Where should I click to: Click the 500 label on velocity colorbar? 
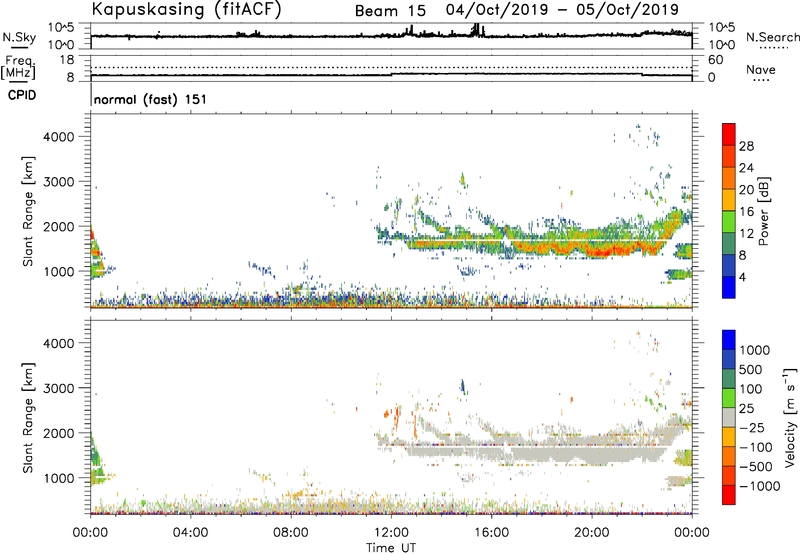(x=751, y=370)
